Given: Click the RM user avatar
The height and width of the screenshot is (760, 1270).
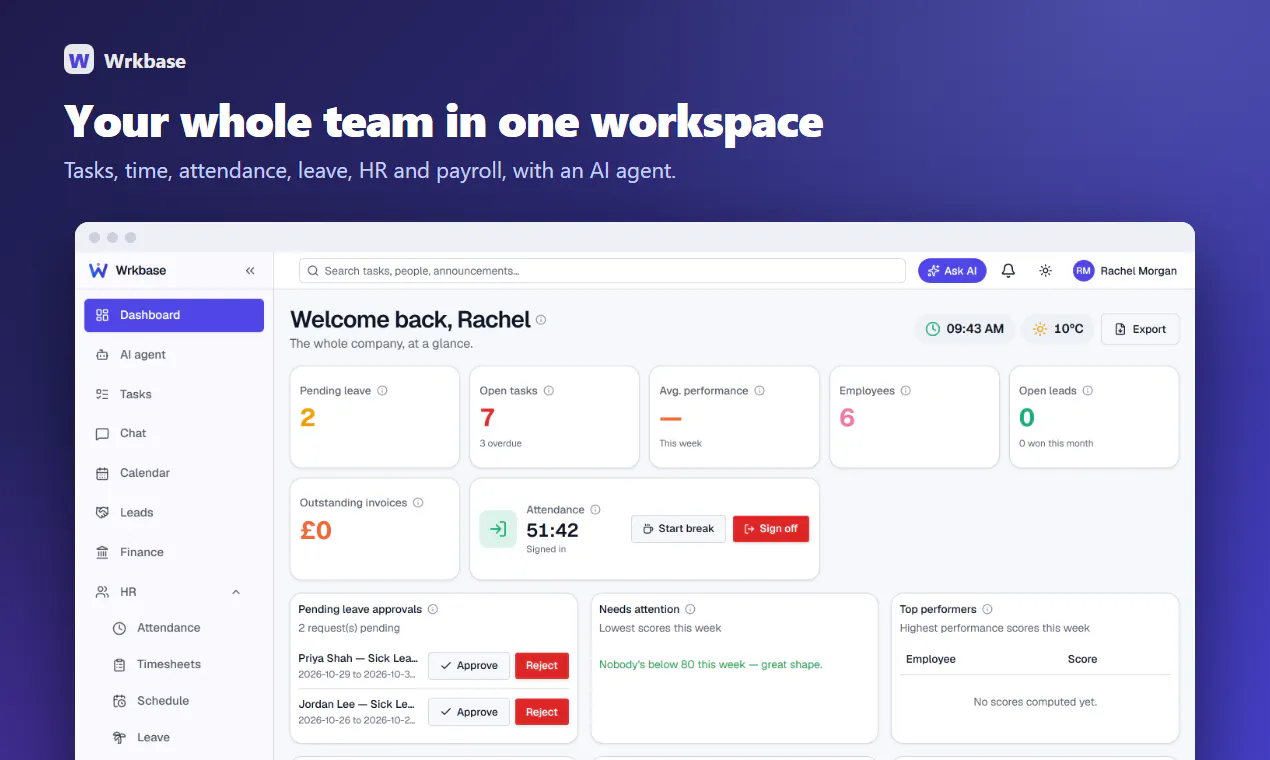Looking at the screenshot, I should [1083, 271].
